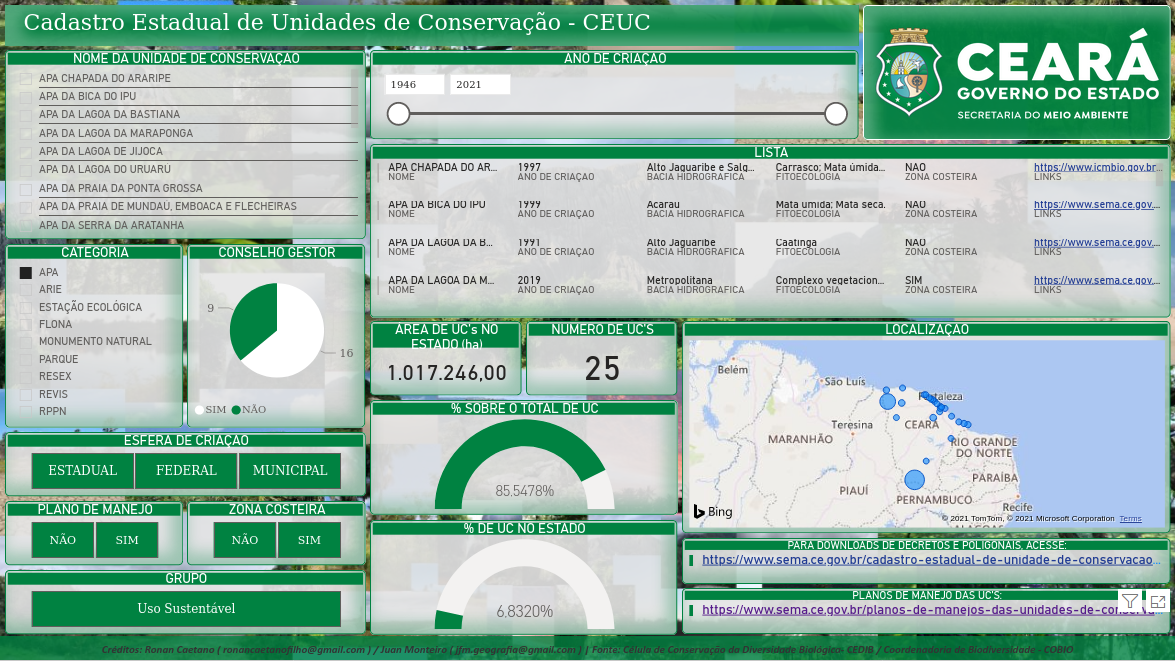Open the sema.ce.gov link in the 1991 row
Screen dimensions: 1175x661
1096,242
